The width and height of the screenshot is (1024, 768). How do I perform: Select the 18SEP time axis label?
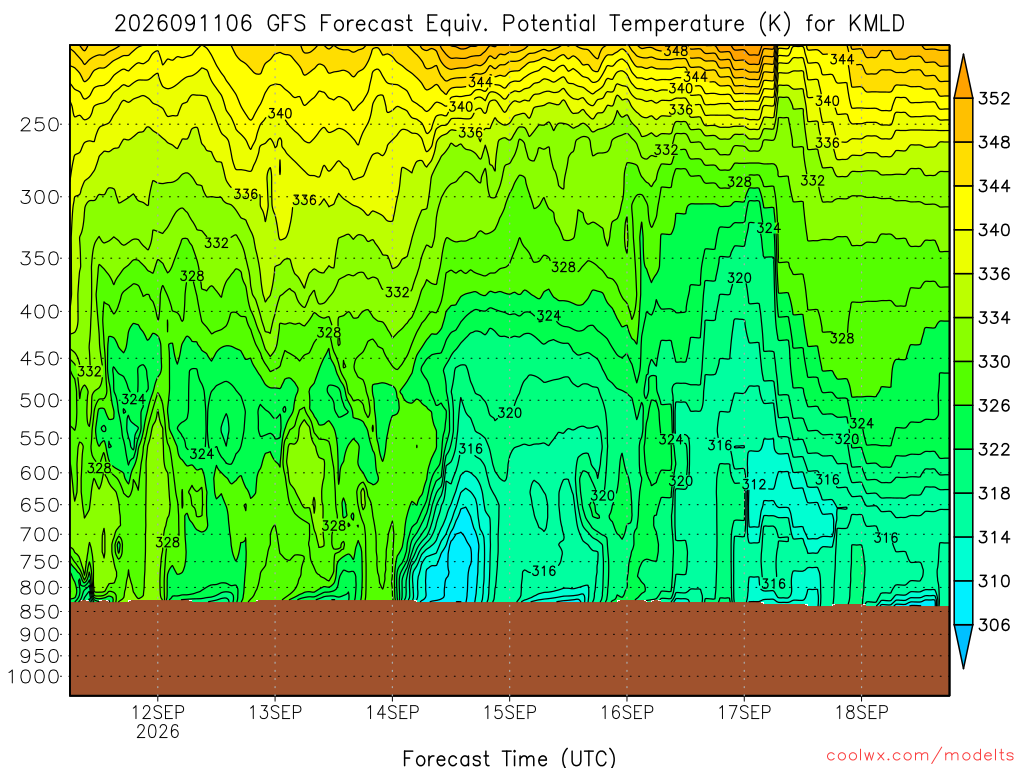pos(862,712)
